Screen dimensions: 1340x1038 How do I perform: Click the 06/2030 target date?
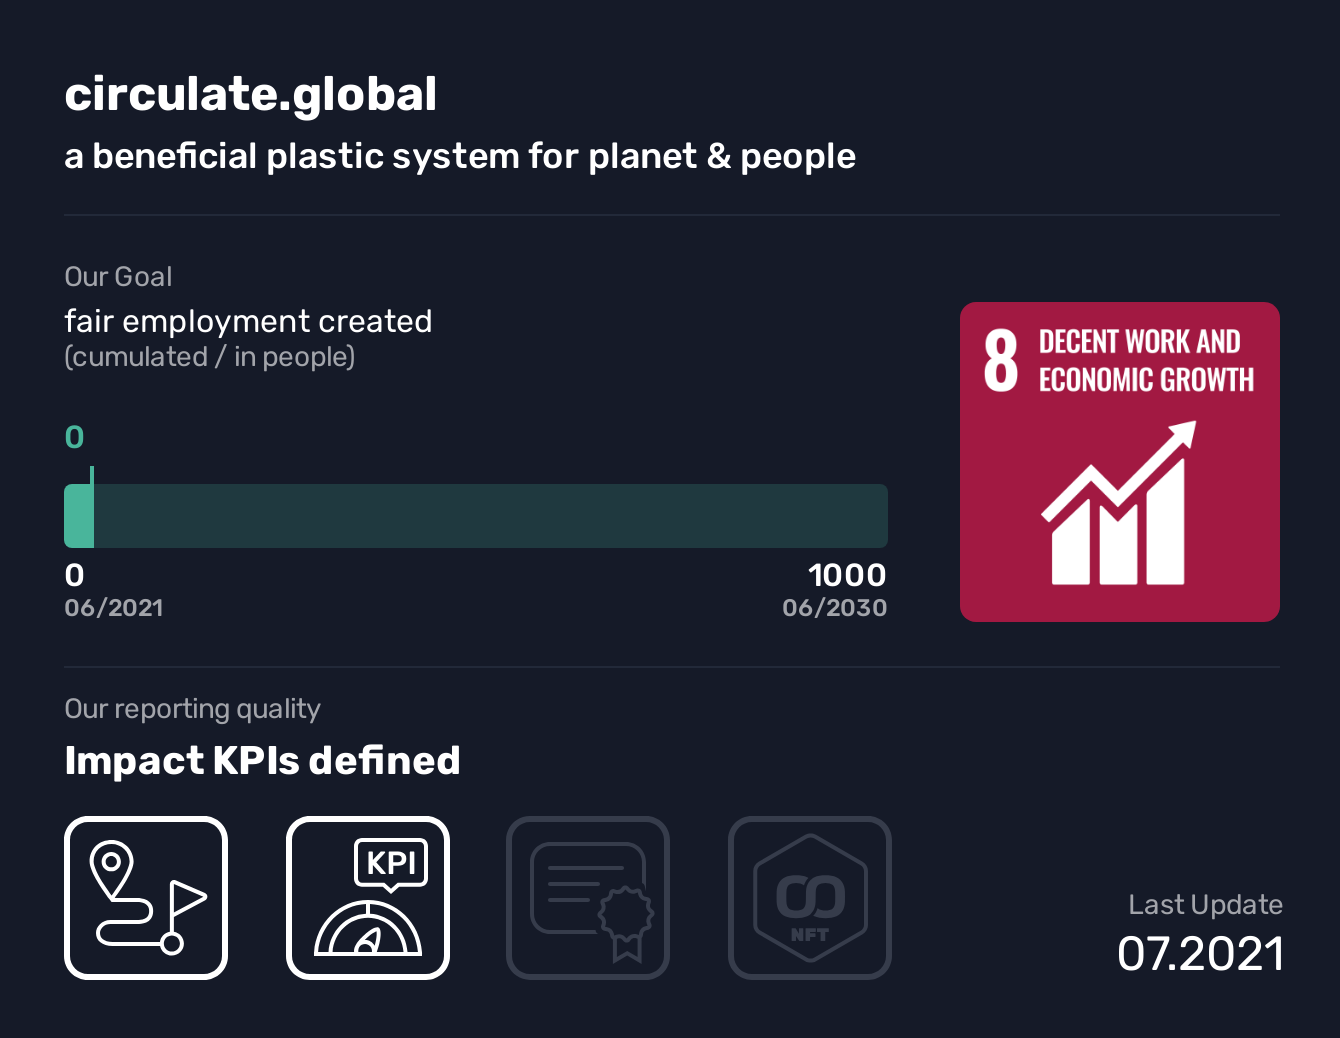coord(834,608)
